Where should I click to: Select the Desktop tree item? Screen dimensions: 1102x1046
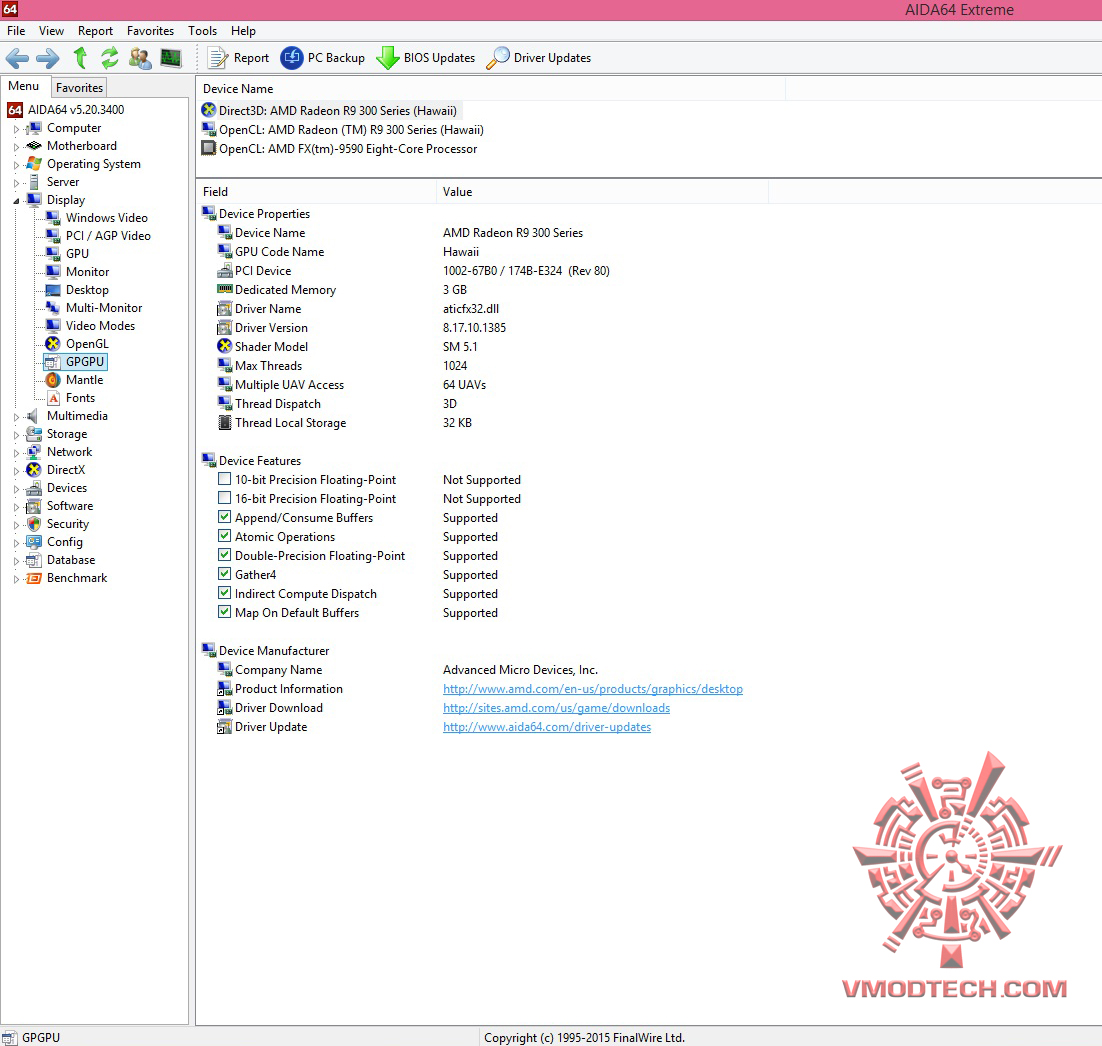pos(87,290)
